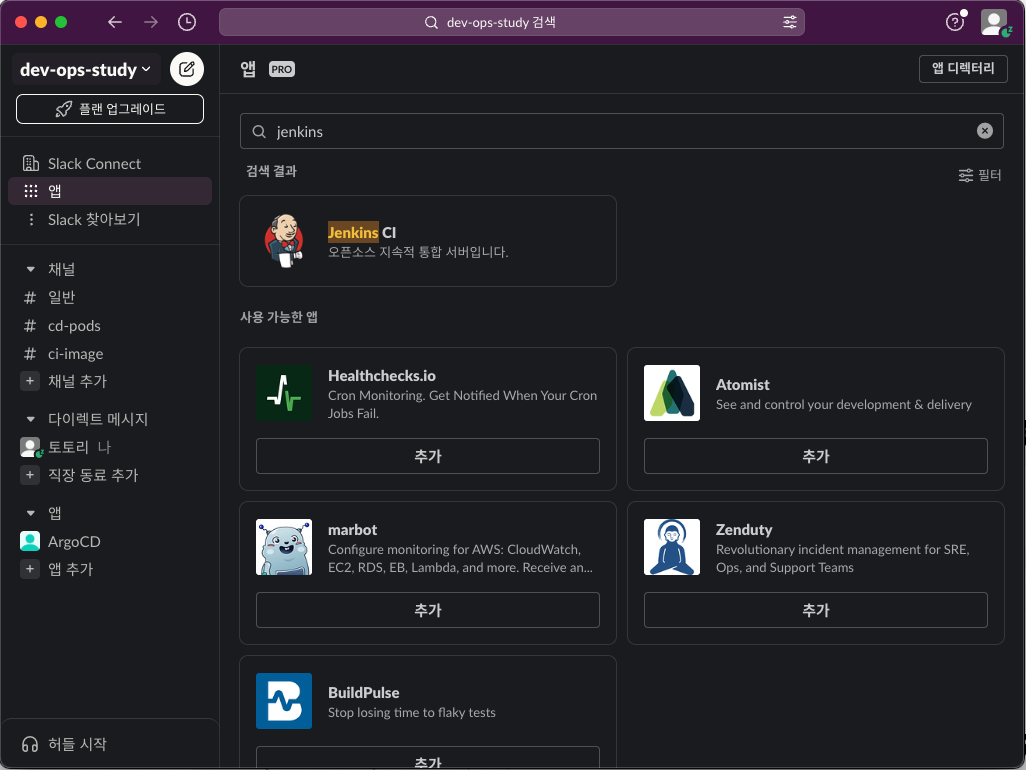
Task: Click 사용 가능한 앱 heading text
Action: [x=279, y=317]
